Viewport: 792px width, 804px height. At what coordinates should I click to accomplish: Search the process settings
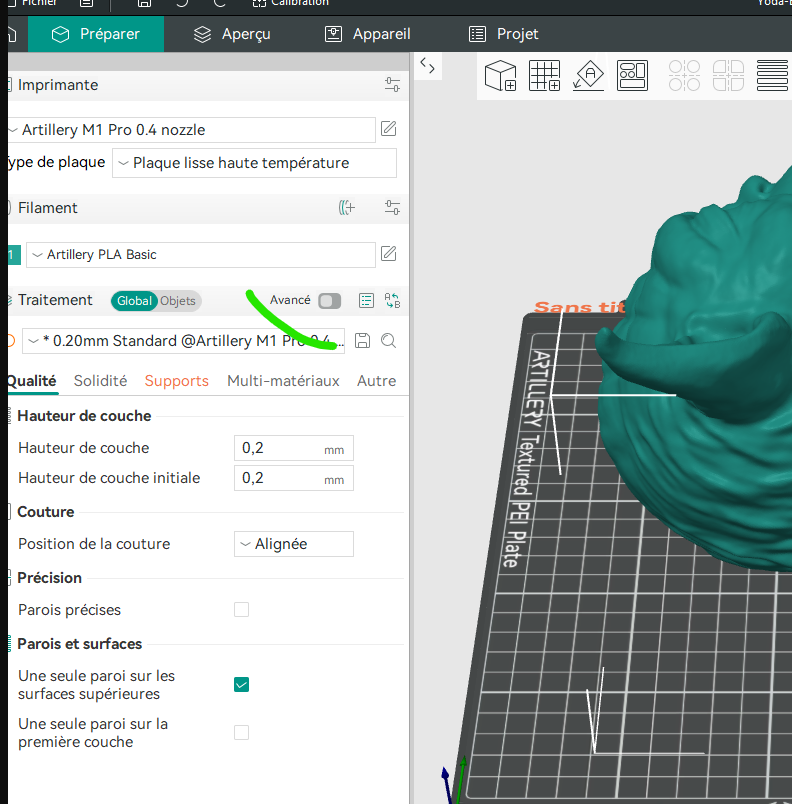[389, 340]
